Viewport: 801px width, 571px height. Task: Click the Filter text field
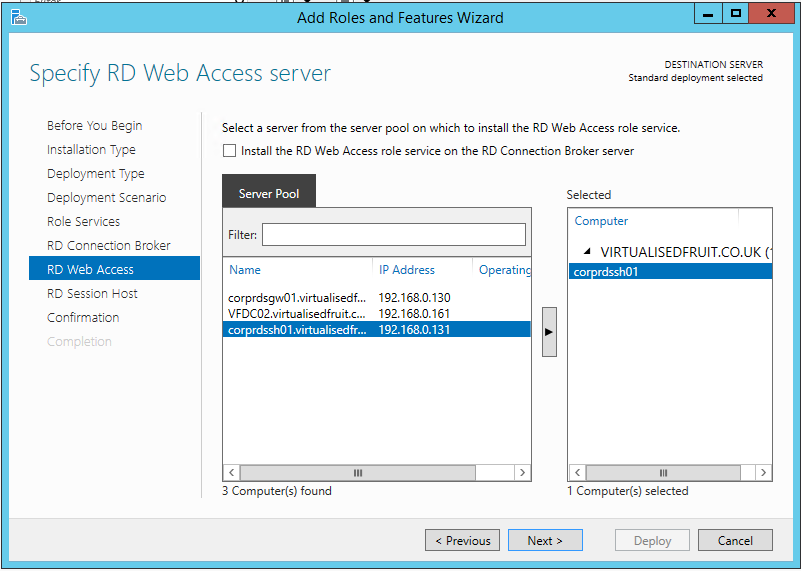coord(393,235)
